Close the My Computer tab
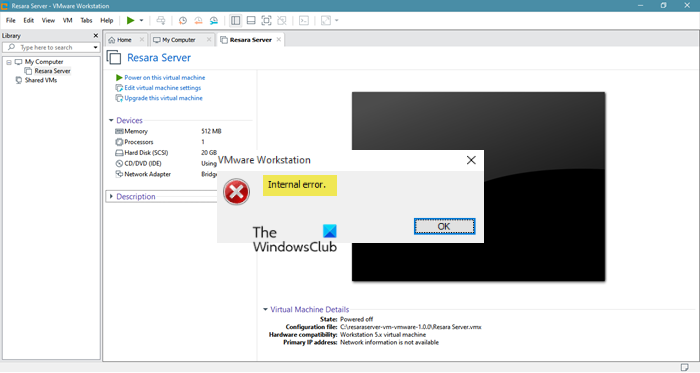Image resolution: width=700 pixels, height=373 pixels. (209, 40)
